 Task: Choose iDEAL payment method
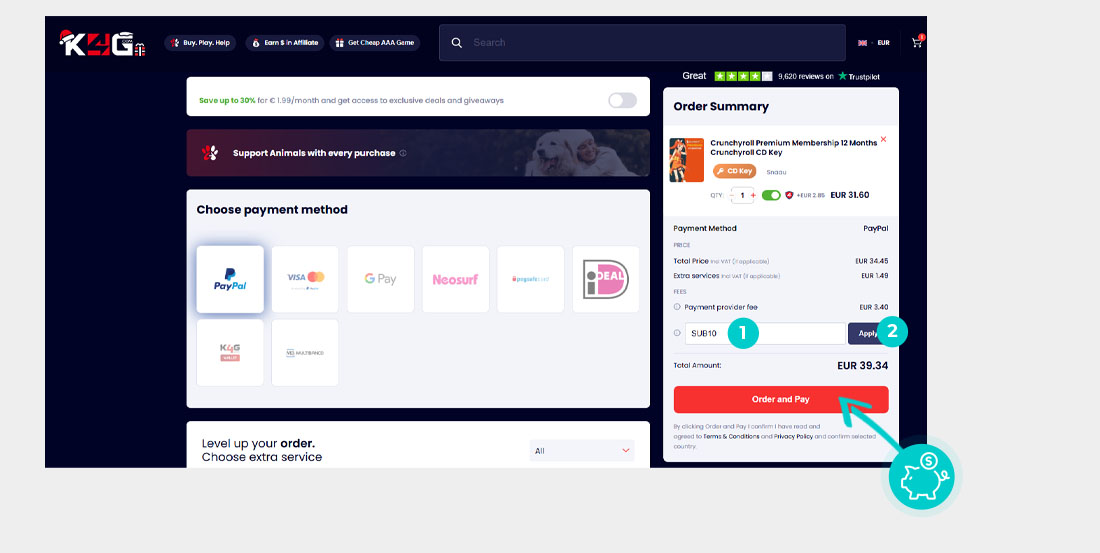coord(605,279)
